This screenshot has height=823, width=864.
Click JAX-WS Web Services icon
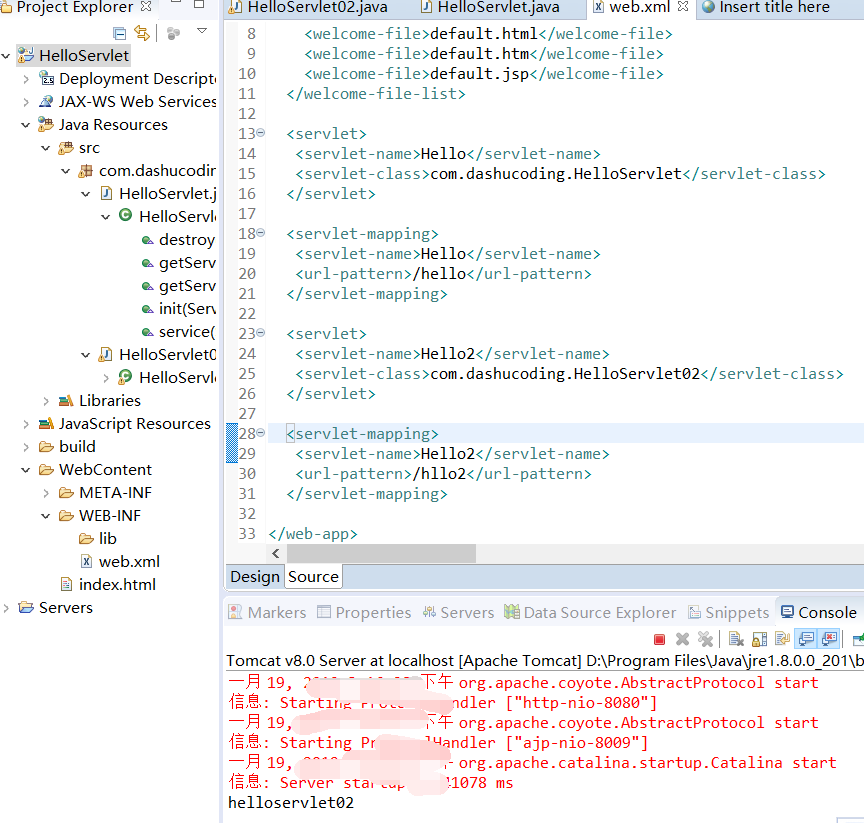(x=46, y=101)
